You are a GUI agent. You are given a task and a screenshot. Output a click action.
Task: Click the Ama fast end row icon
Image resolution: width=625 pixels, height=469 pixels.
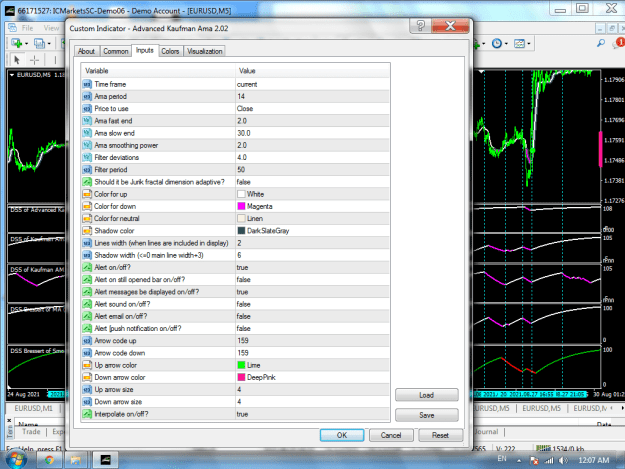[87, 121]
